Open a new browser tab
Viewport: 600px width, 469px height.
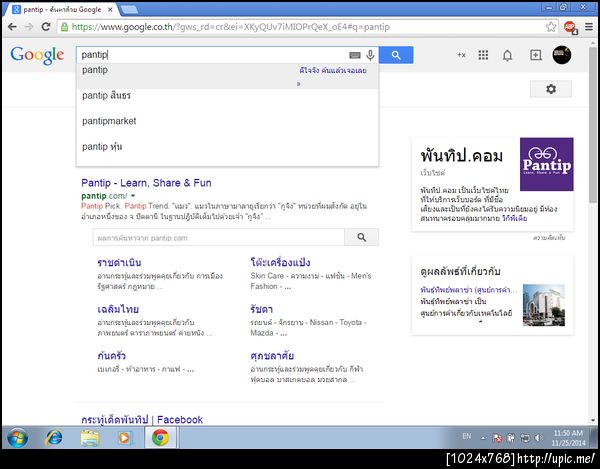[129, 10]
